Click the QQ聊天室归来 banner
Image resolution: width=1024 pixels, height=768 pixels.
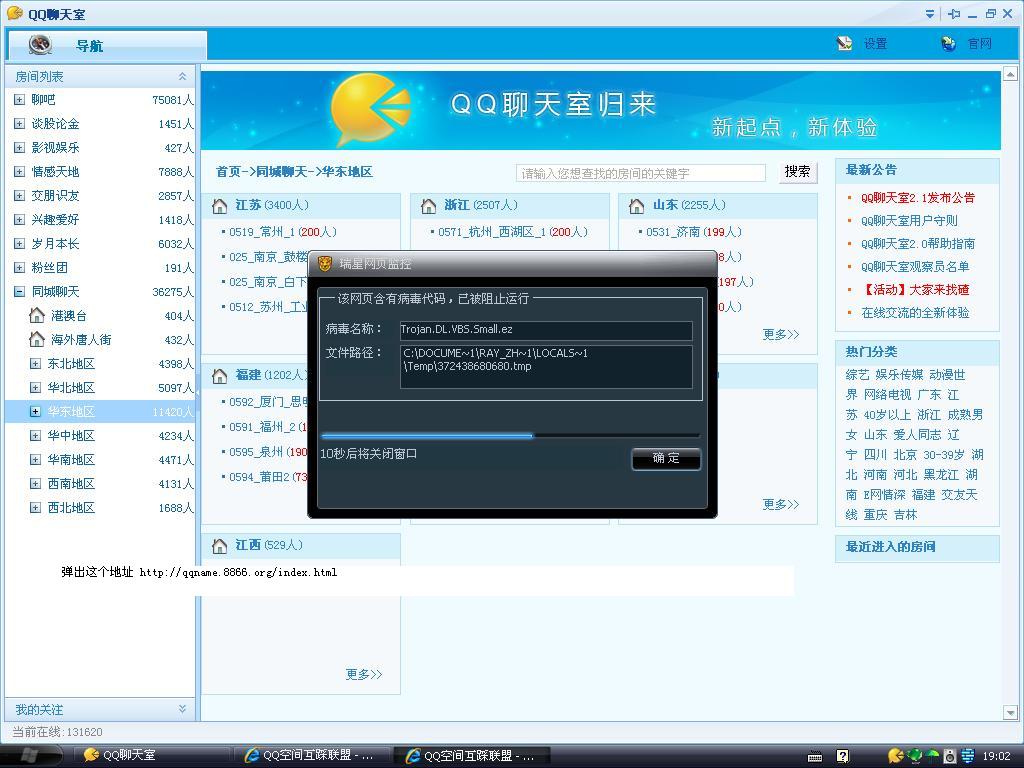601,110
